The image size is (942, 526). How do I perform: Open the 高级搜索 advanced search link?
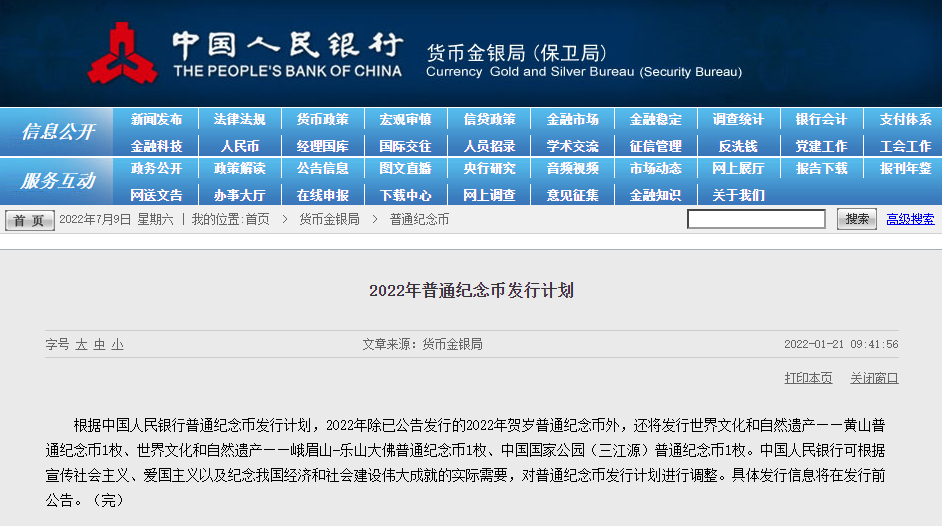click(910, 220)
